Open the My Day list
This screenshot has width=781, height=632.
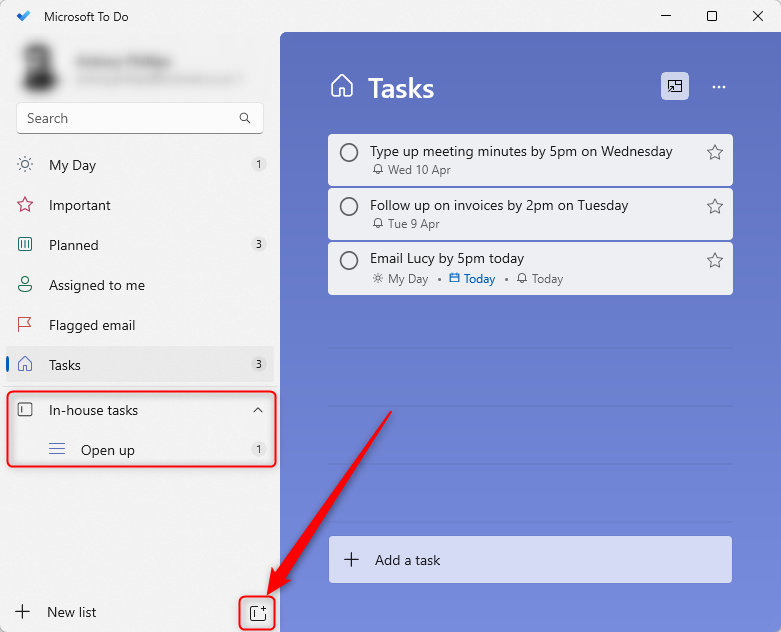[72, 165]
